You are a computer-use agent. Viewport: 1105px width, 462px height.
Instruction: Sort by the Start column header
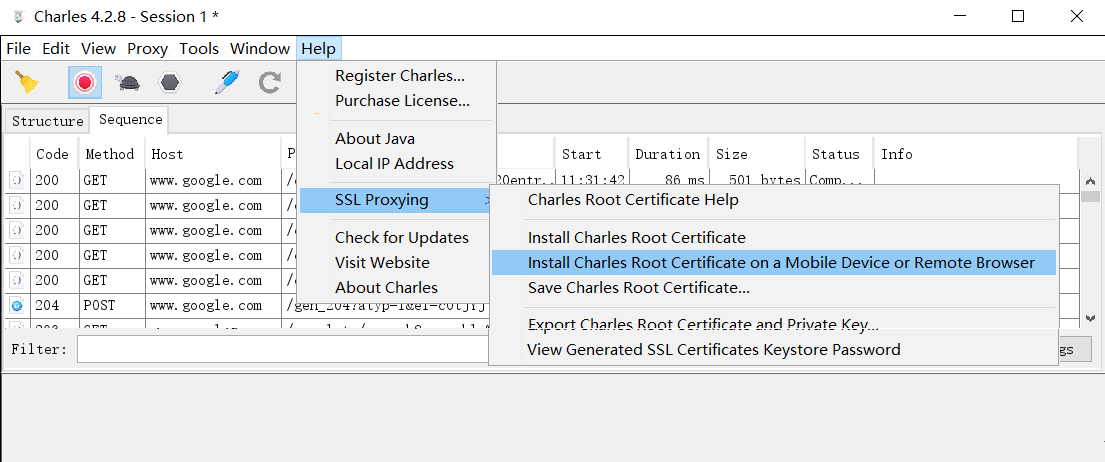(x=591, y=154)
